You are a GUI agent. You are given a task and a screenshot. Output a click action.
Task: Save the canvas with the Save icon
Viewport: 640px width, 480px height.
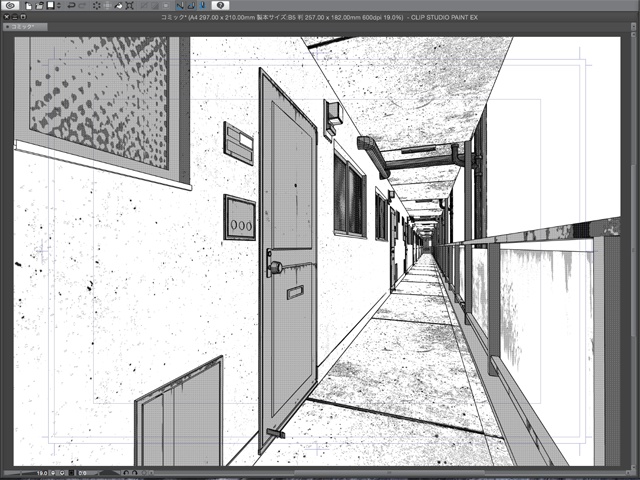(x=51, y=5)
